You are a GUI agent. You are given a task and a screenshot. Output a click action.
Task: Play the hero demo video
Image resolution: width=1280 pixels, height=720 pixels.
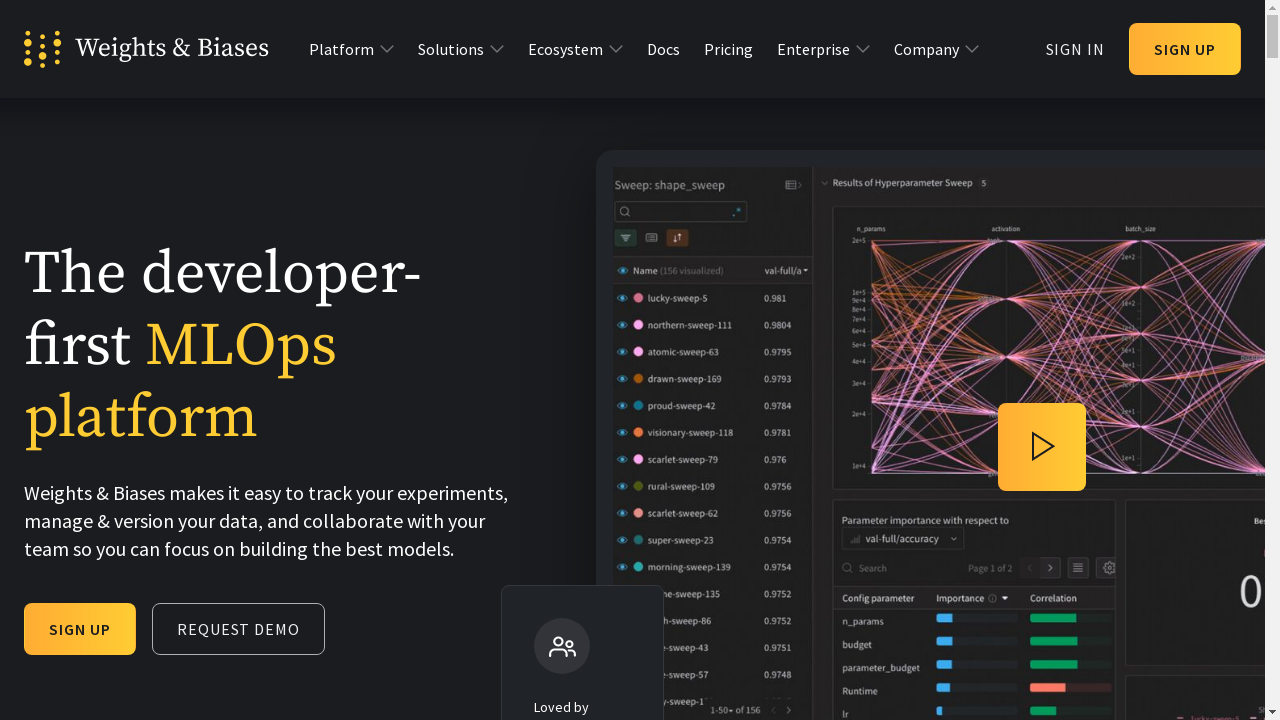point(1042,447)
